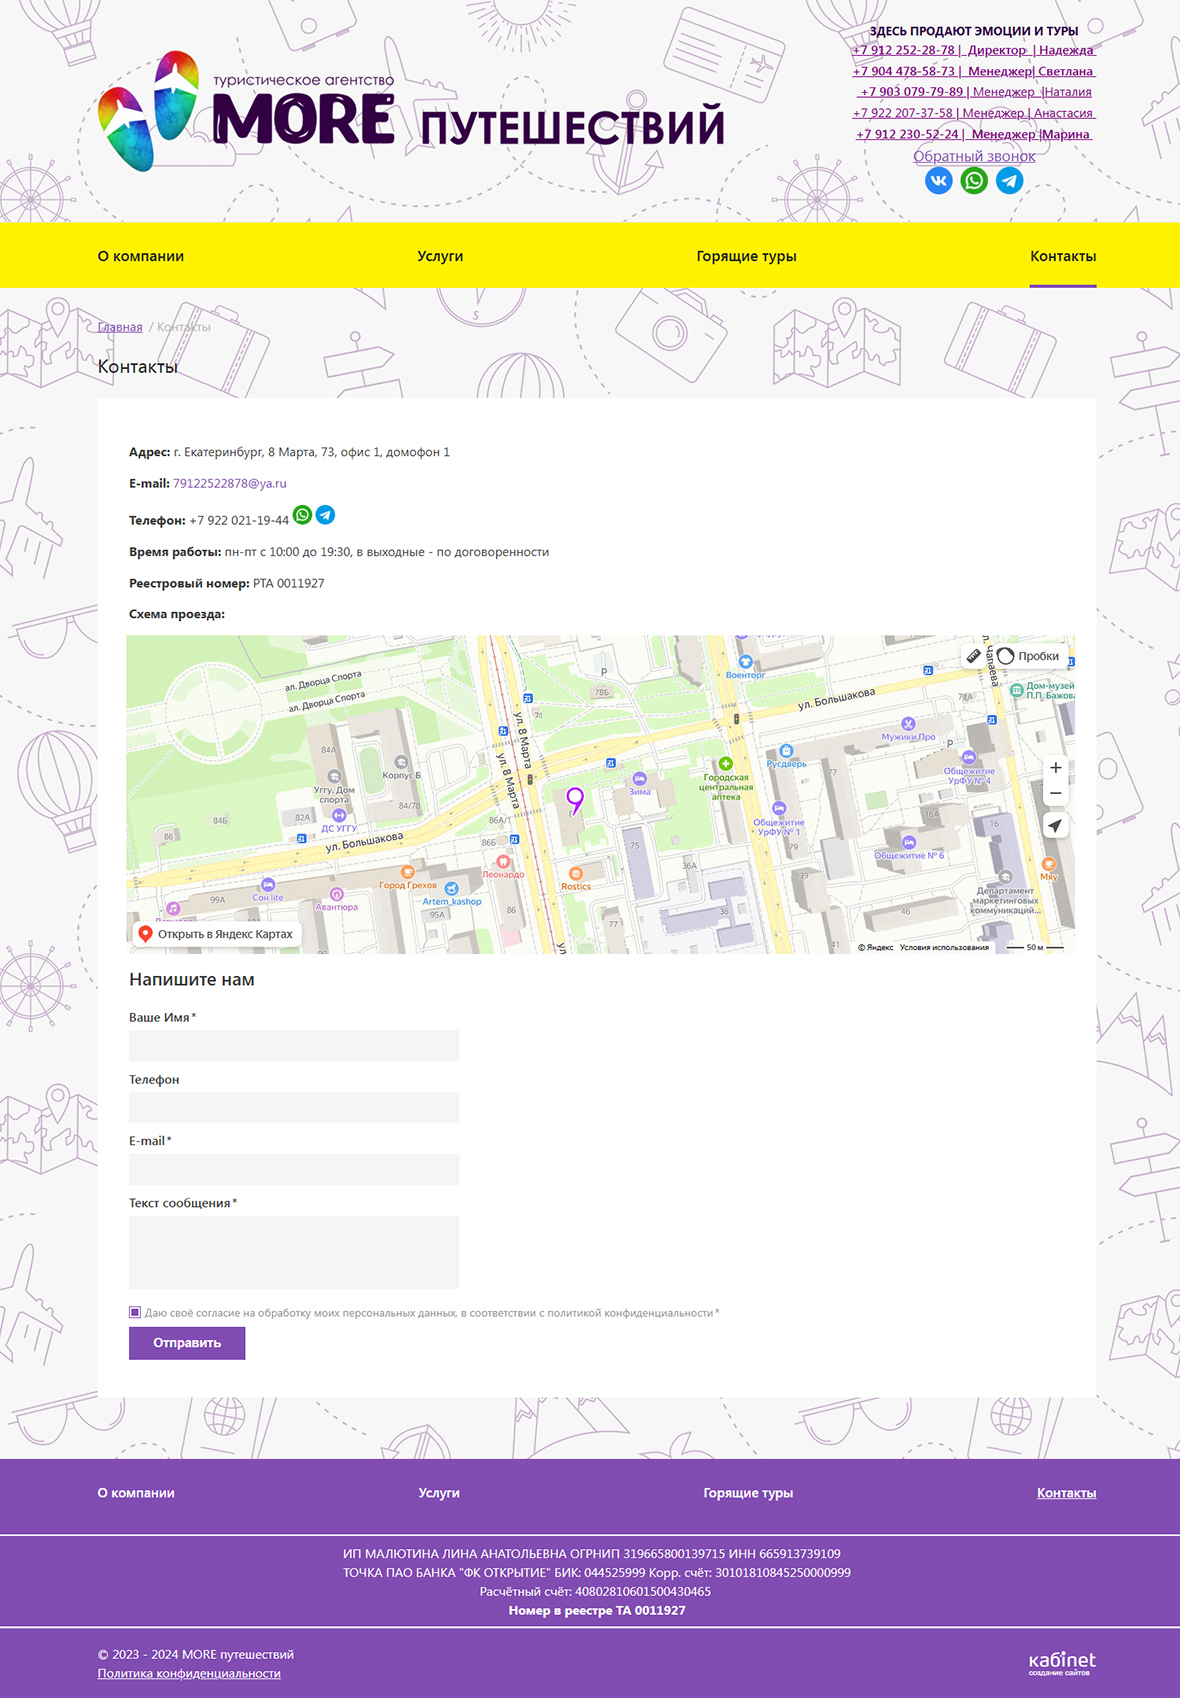The image size is (1180, 1698).
Task: Toggle the personal data consent checkbox
Action: tap(135, 1312)
